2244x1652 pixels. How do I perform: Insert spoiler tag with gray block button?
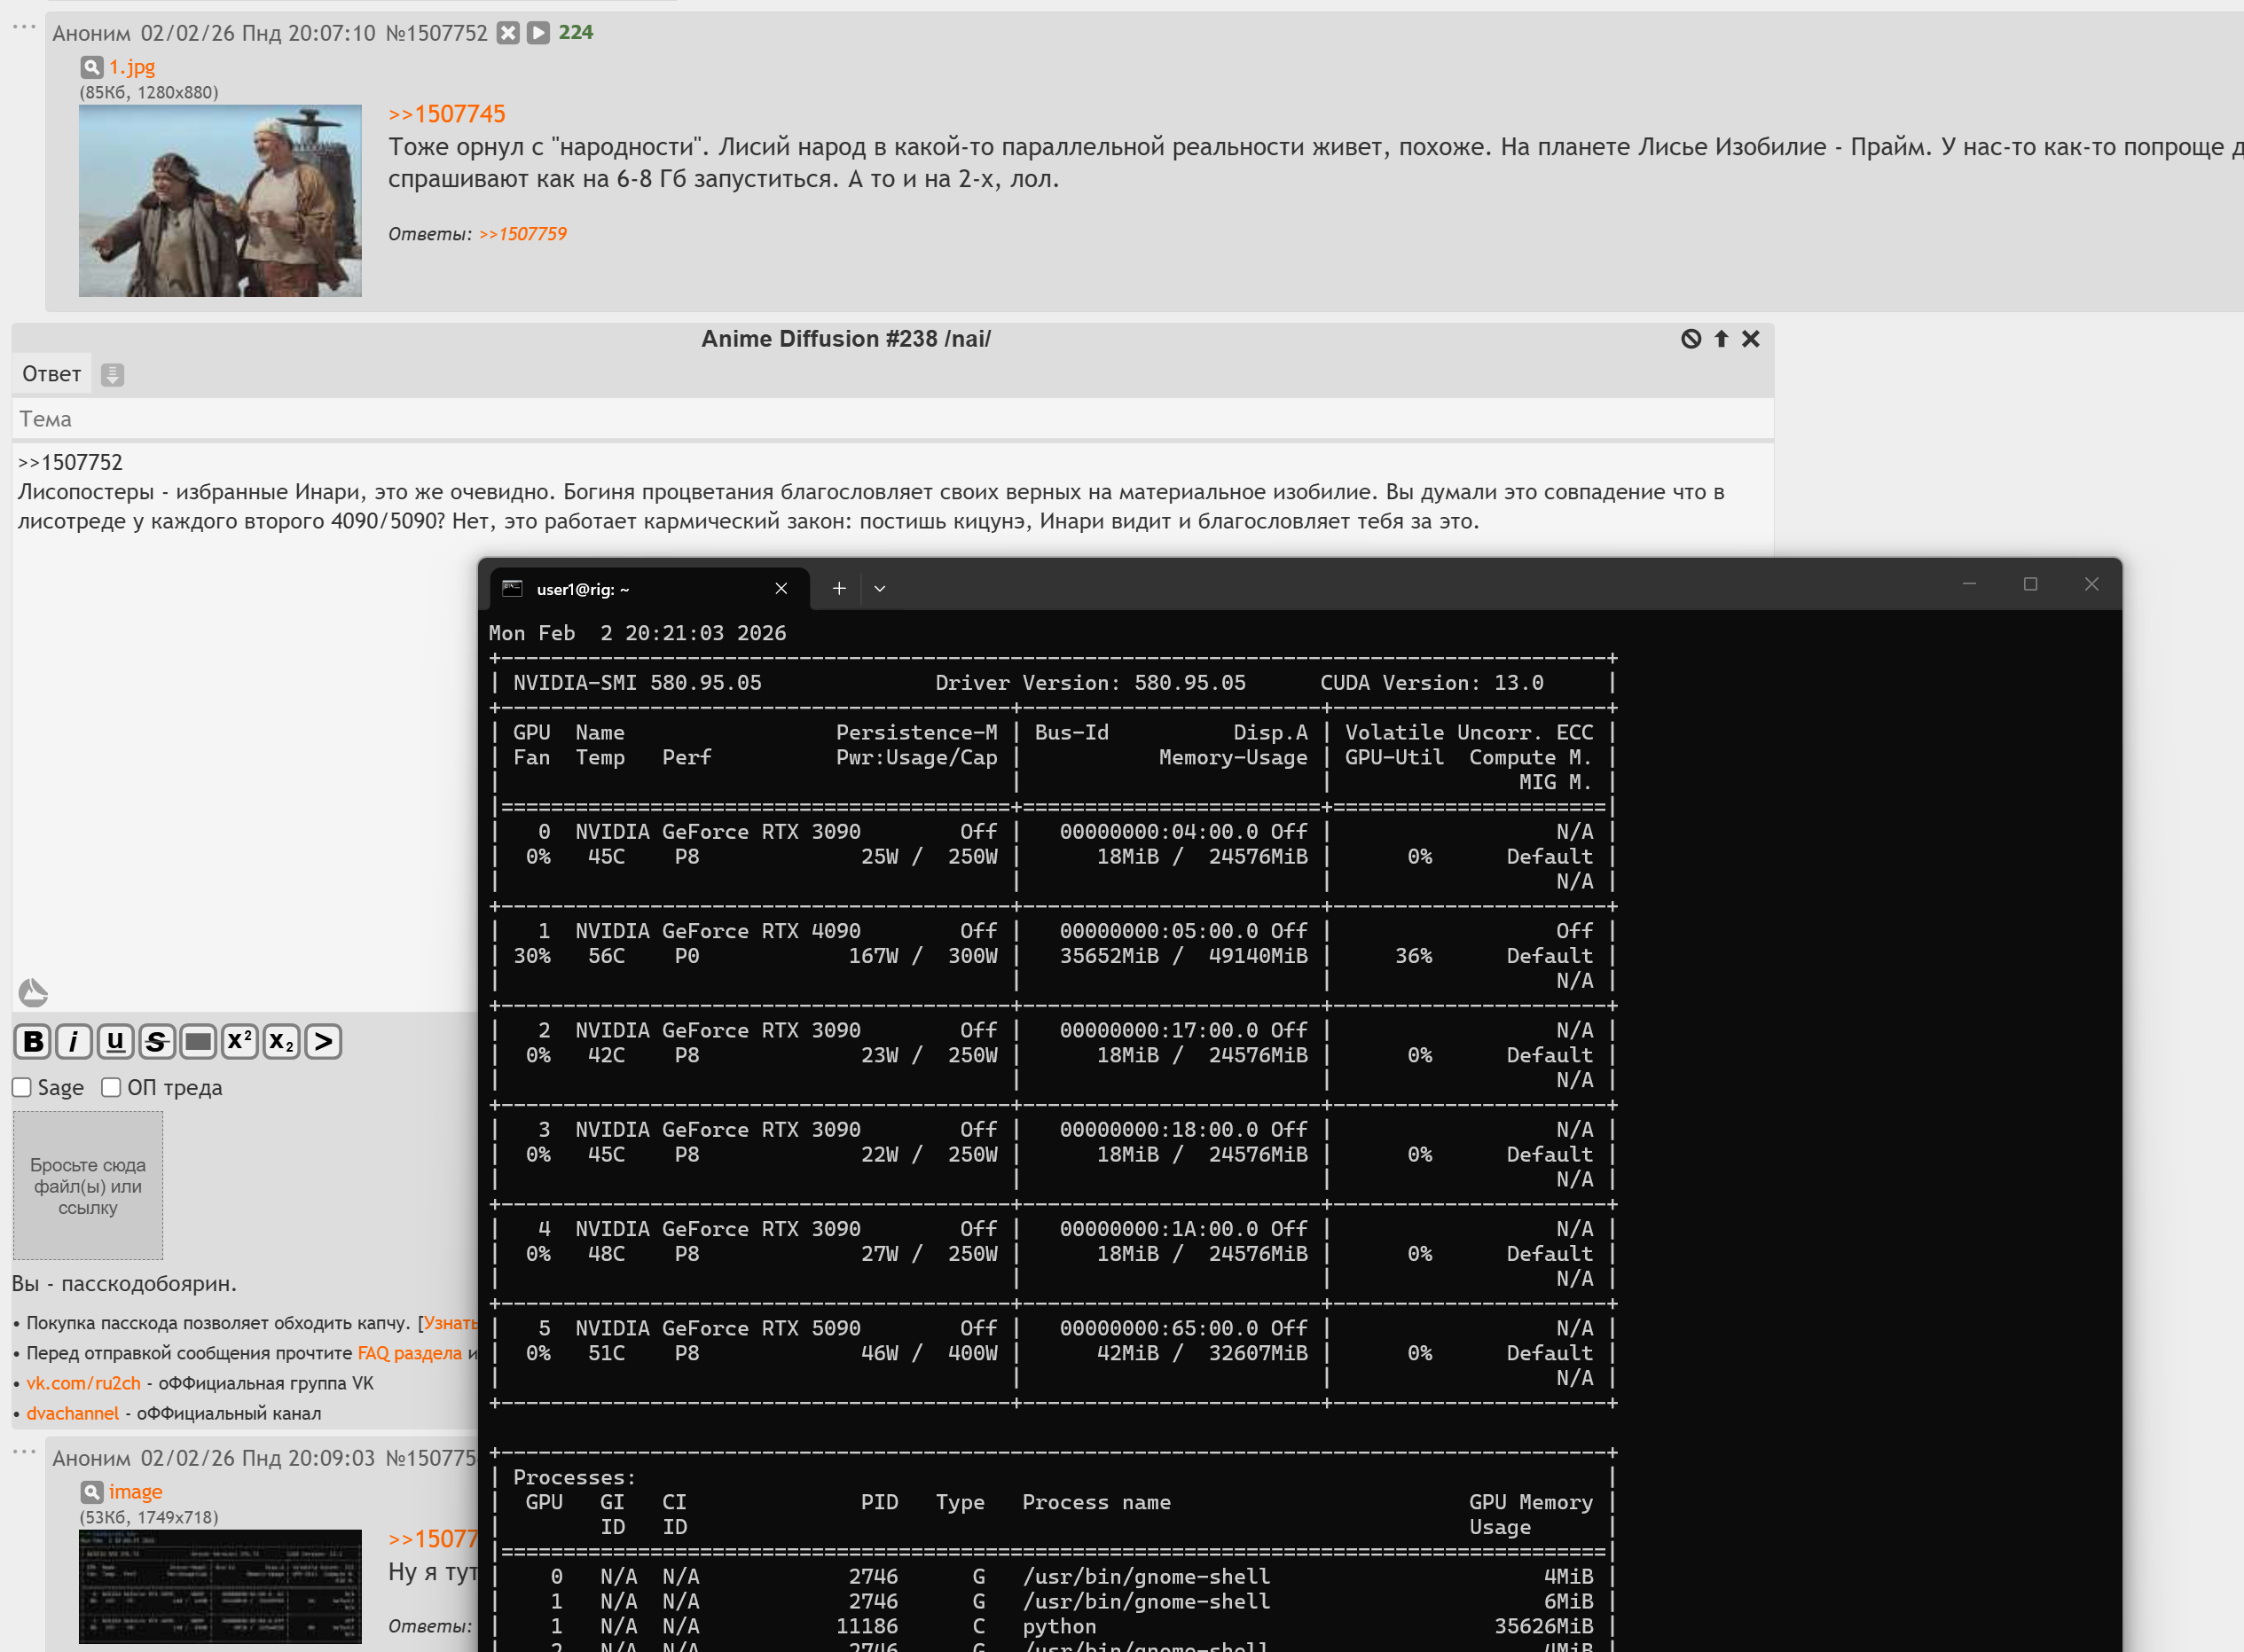[198, 1042]
